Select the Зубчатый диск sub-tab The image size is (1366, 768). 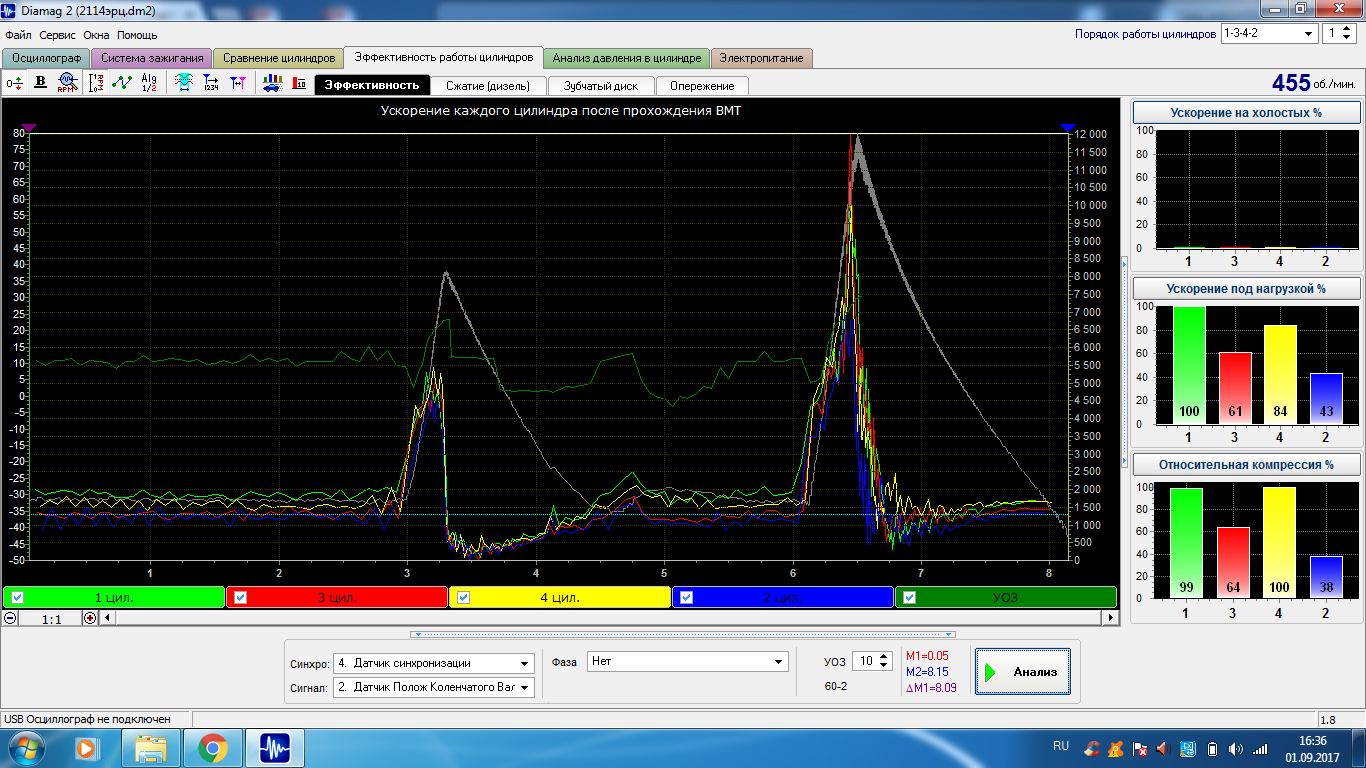tap(600, 85)
